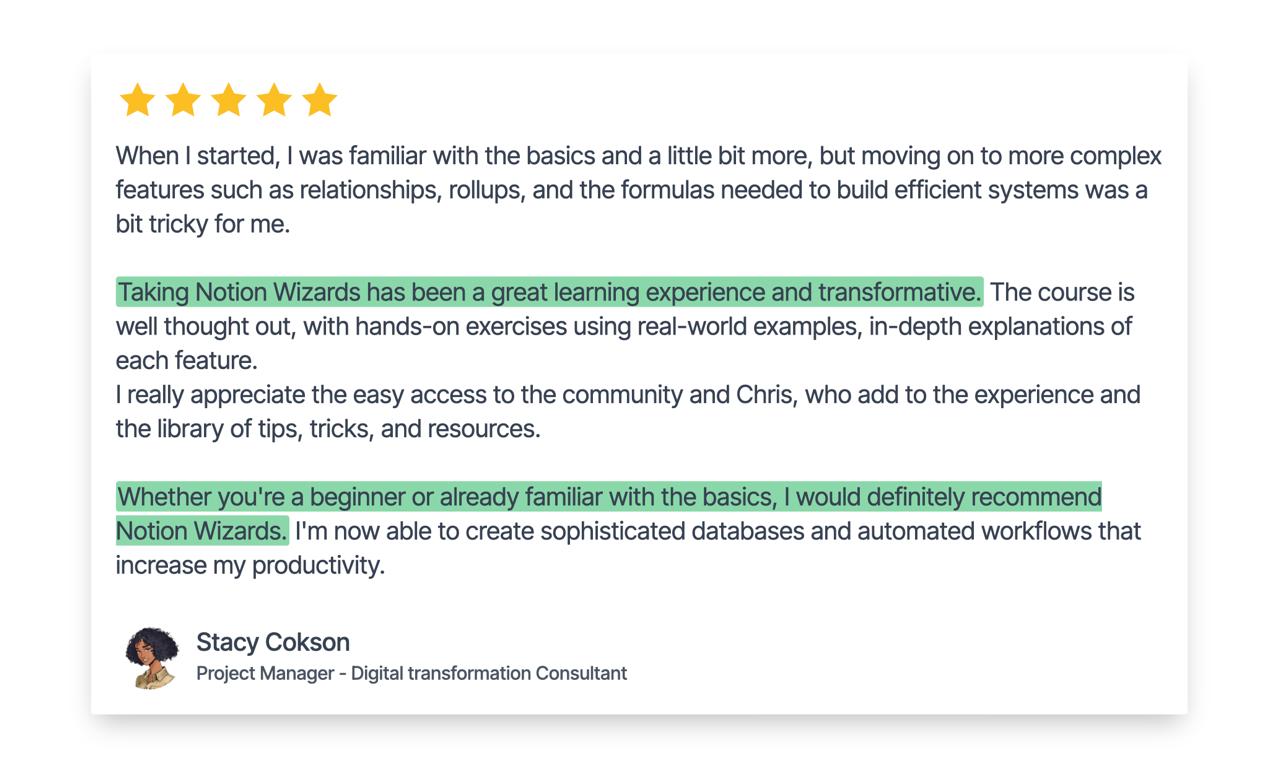Click the words 'bit tricky for me.'
The width and height of the screenshot is (1280, 768).
(x=202, y=224)
